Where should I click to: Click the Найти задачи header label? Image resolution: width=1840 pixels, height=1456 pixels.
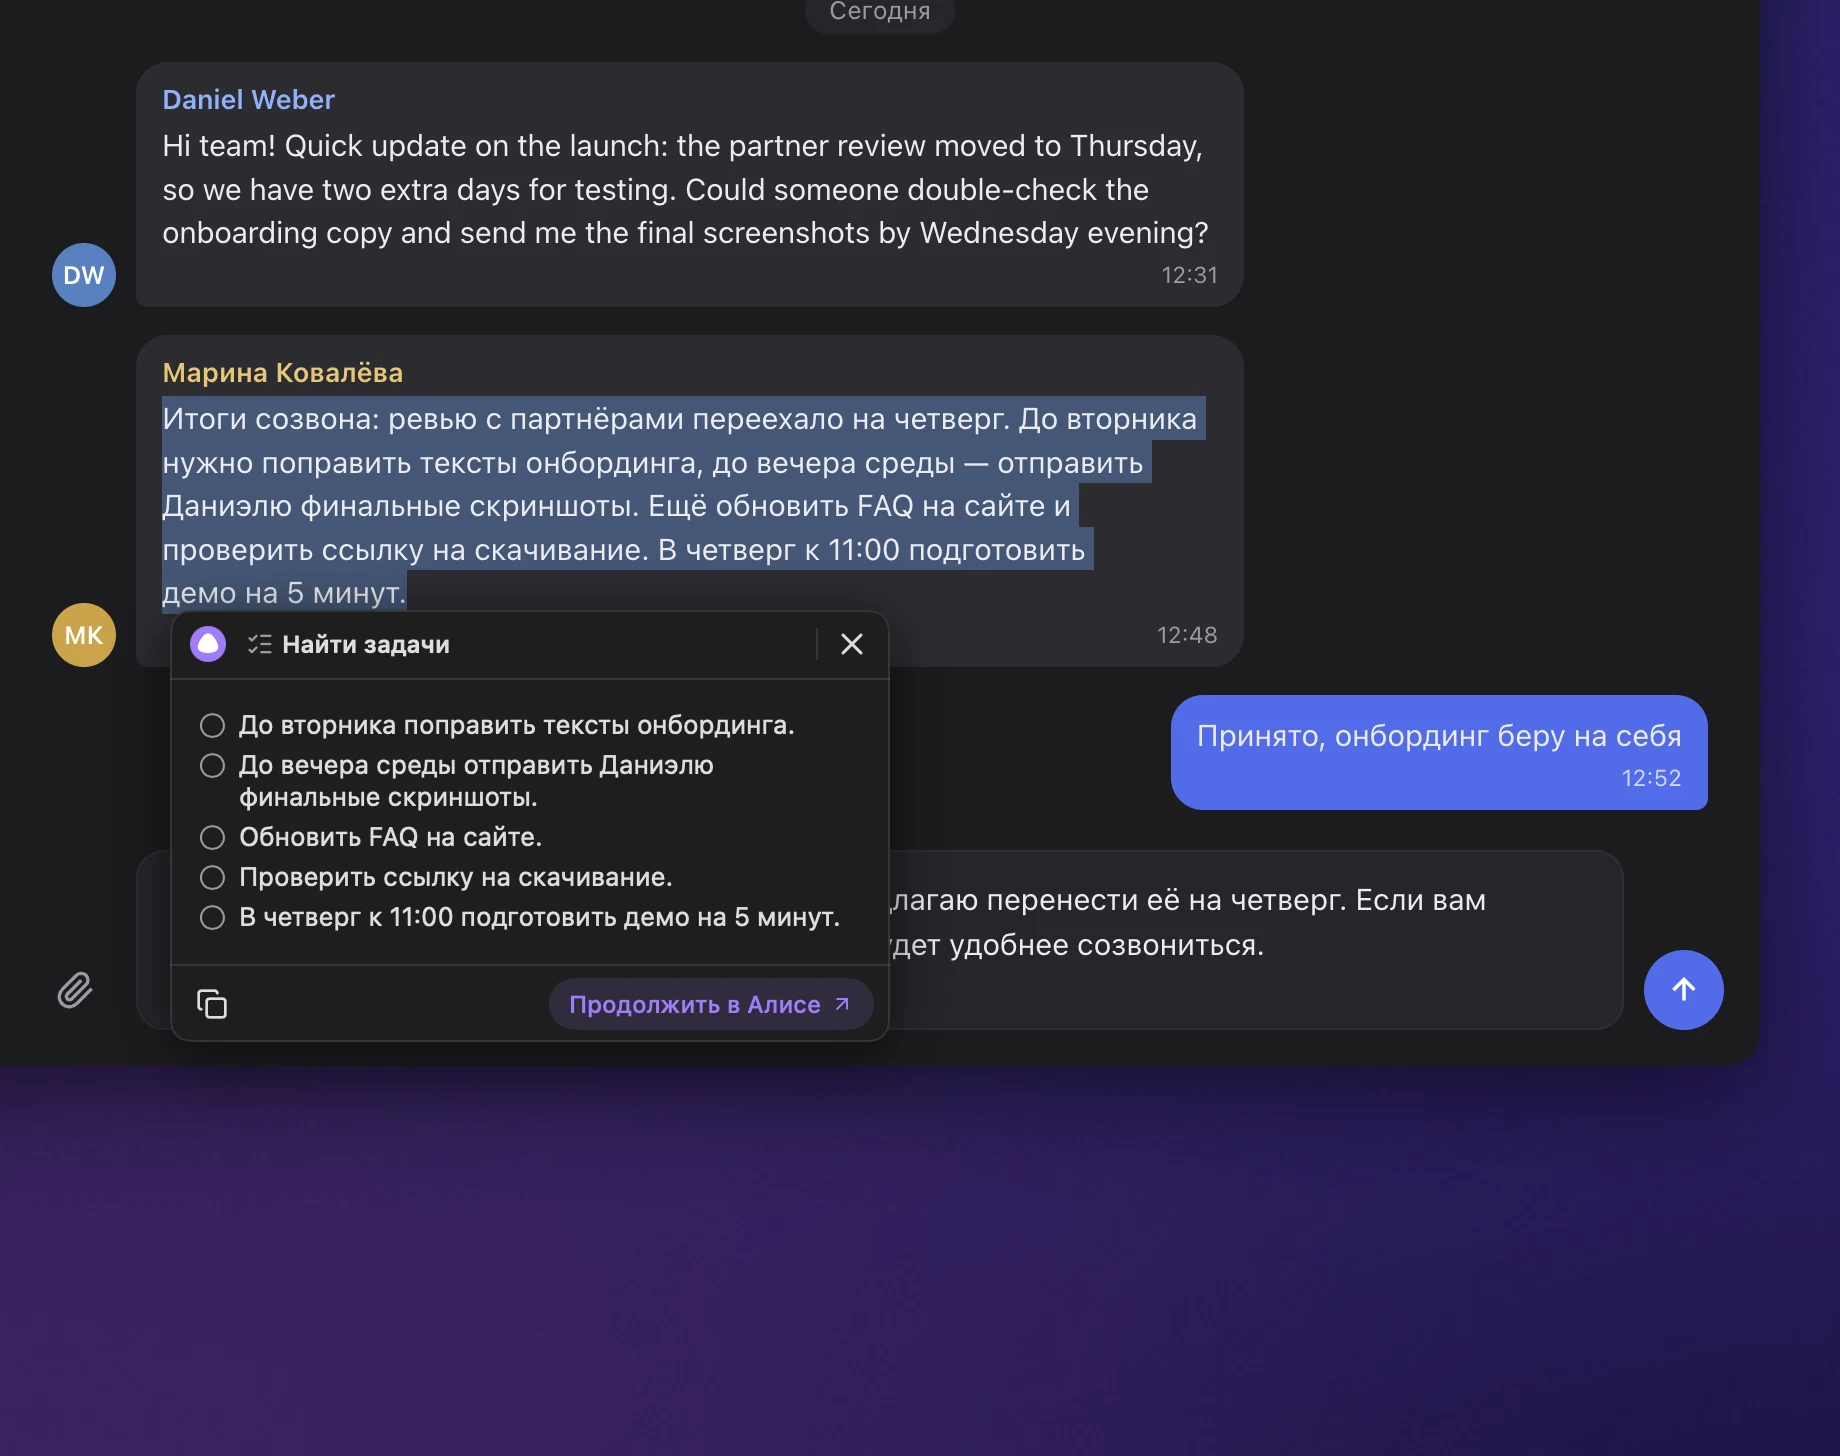click(366, 645)
